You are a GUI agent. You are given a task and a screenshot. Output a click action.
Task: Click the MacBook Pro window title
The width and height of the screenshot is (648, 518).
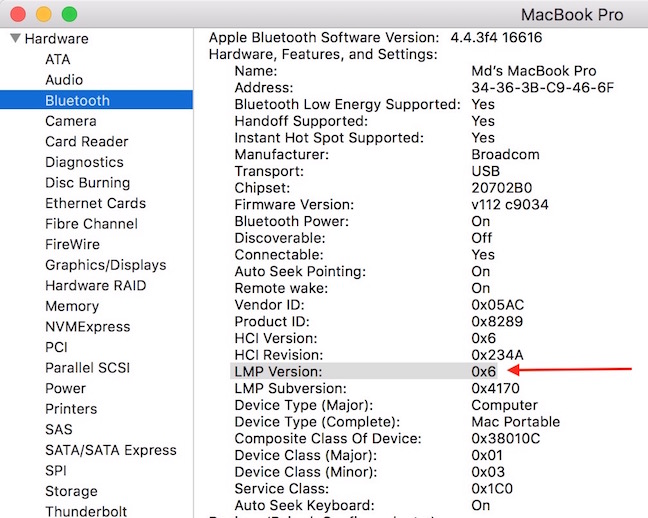572,15
